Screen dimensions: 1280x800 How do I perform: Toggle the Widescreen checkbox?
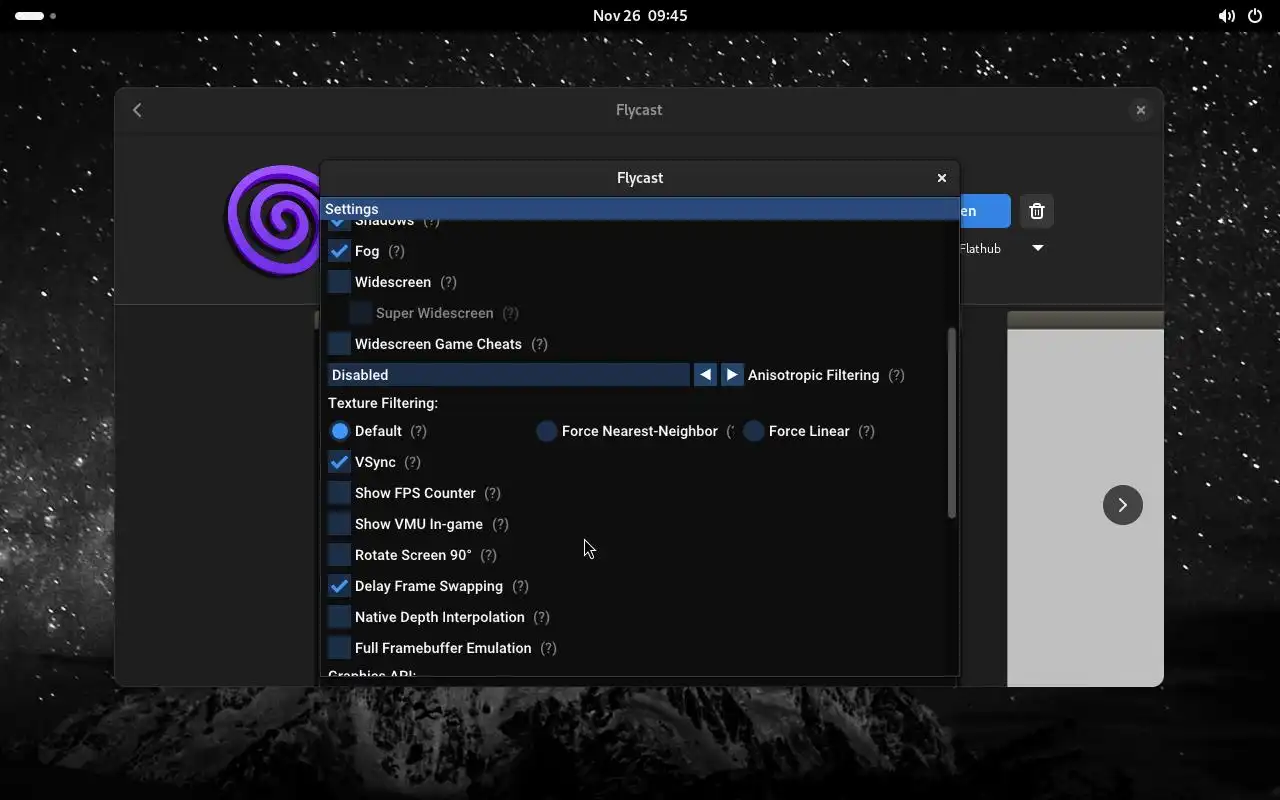[x=339, y=282]
